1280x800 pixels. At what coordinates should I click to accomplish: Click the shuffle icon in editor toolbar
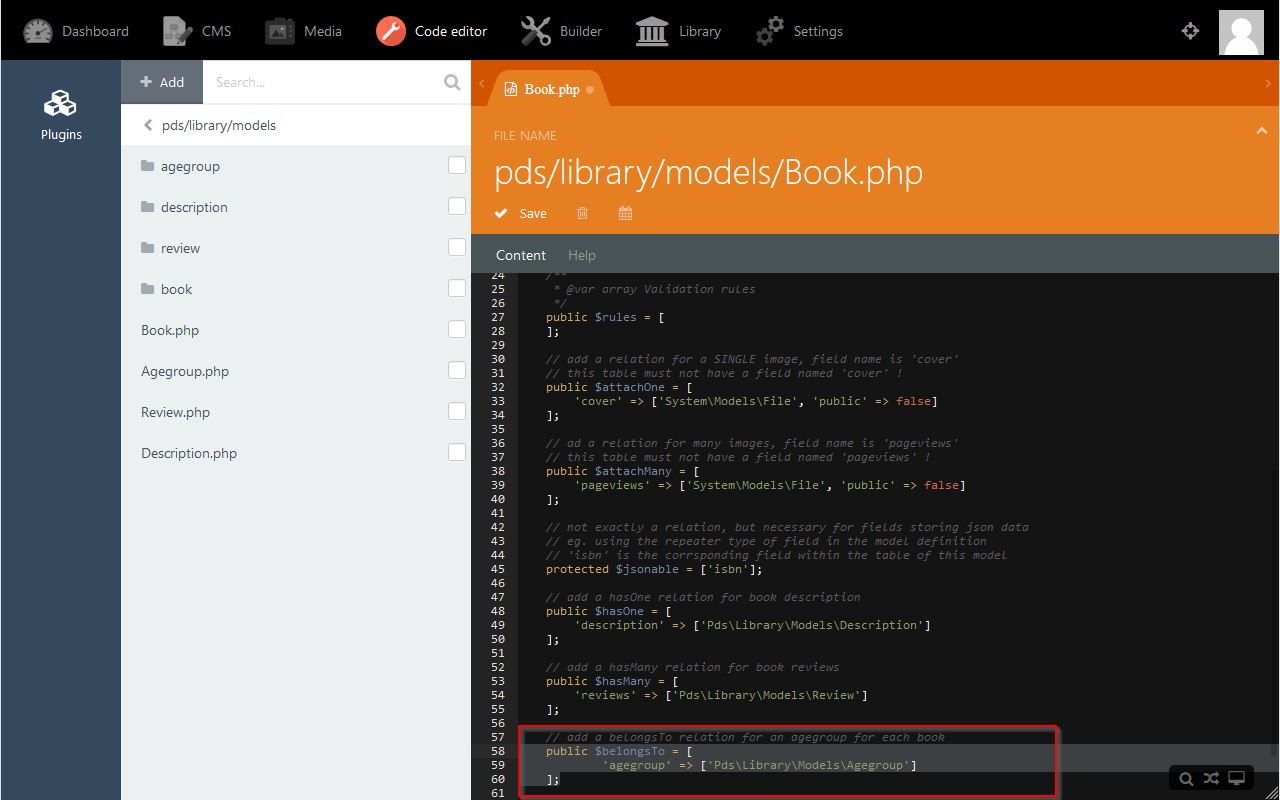(x=1211, y=779)
